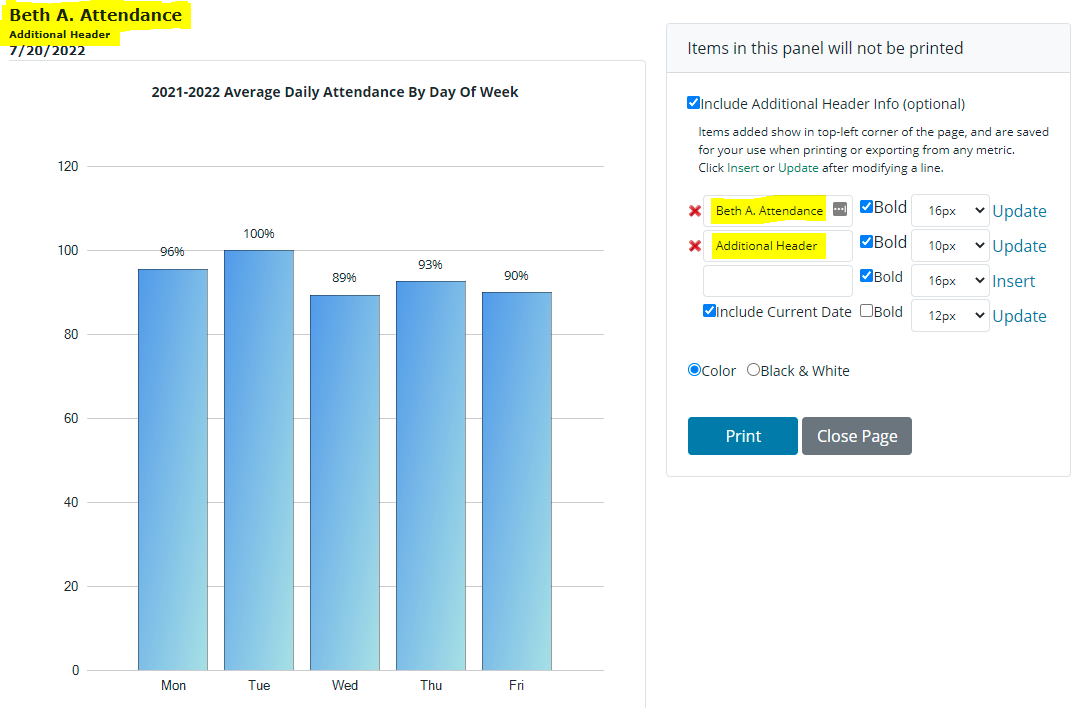Click the empty new header text field
Screen dimensions: 1079x708
tap(777, 281)
